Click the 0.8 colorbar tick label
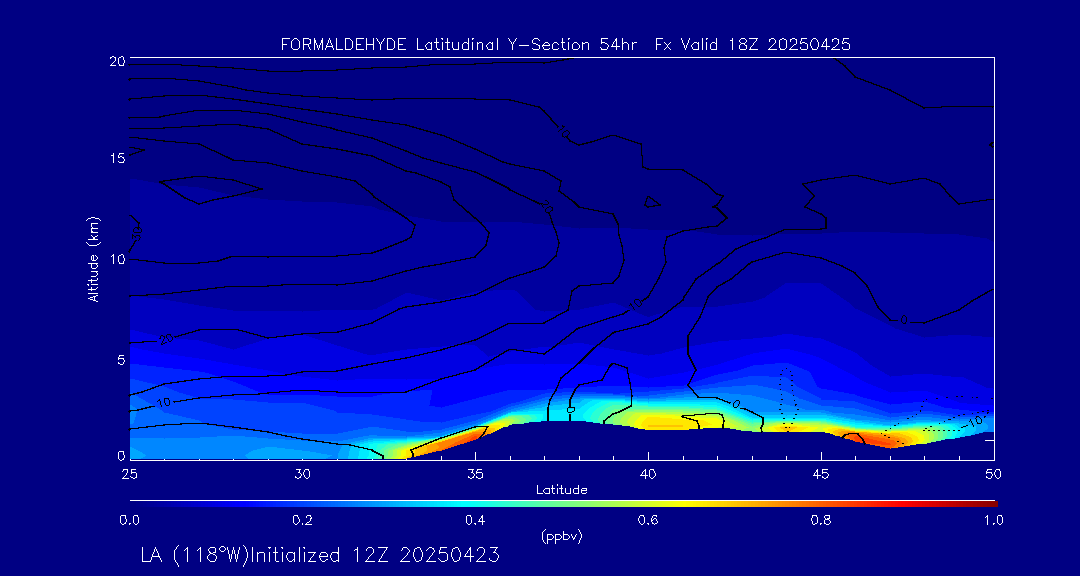Image resolution: width=1080 pixels, height=576 pixels. pos(821,520)
